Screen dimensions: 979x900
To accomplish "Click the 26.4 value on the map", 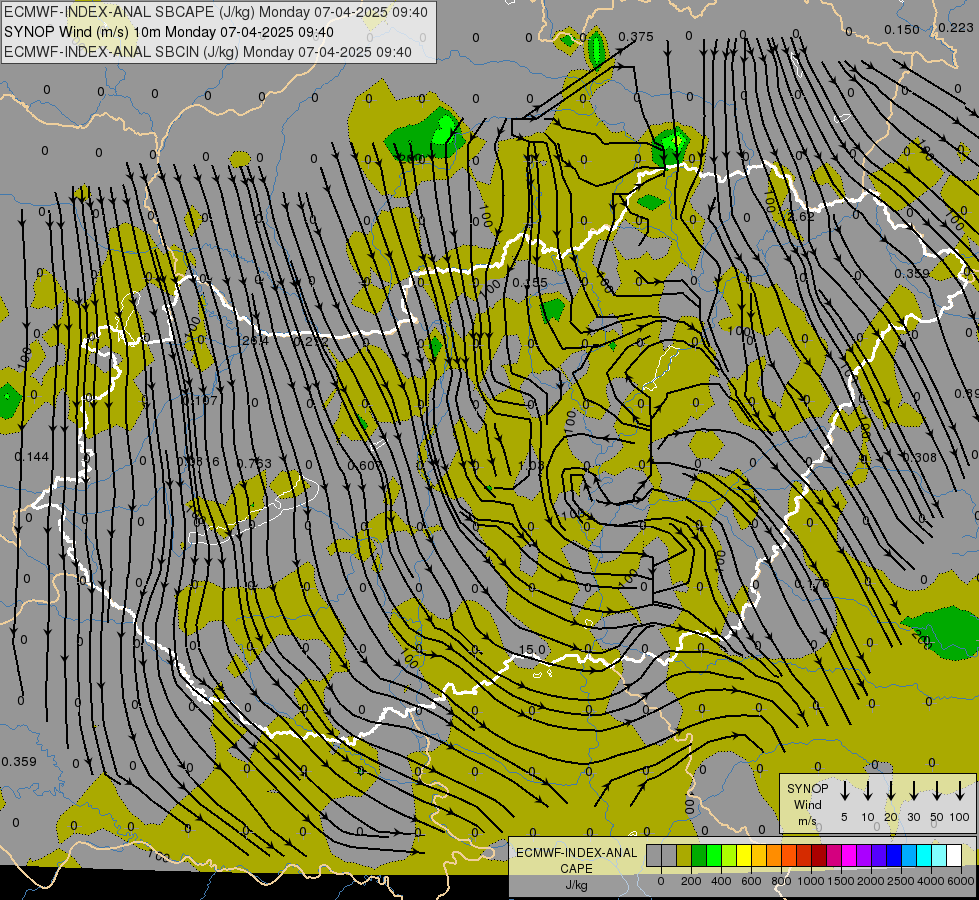I will (255, 341).
